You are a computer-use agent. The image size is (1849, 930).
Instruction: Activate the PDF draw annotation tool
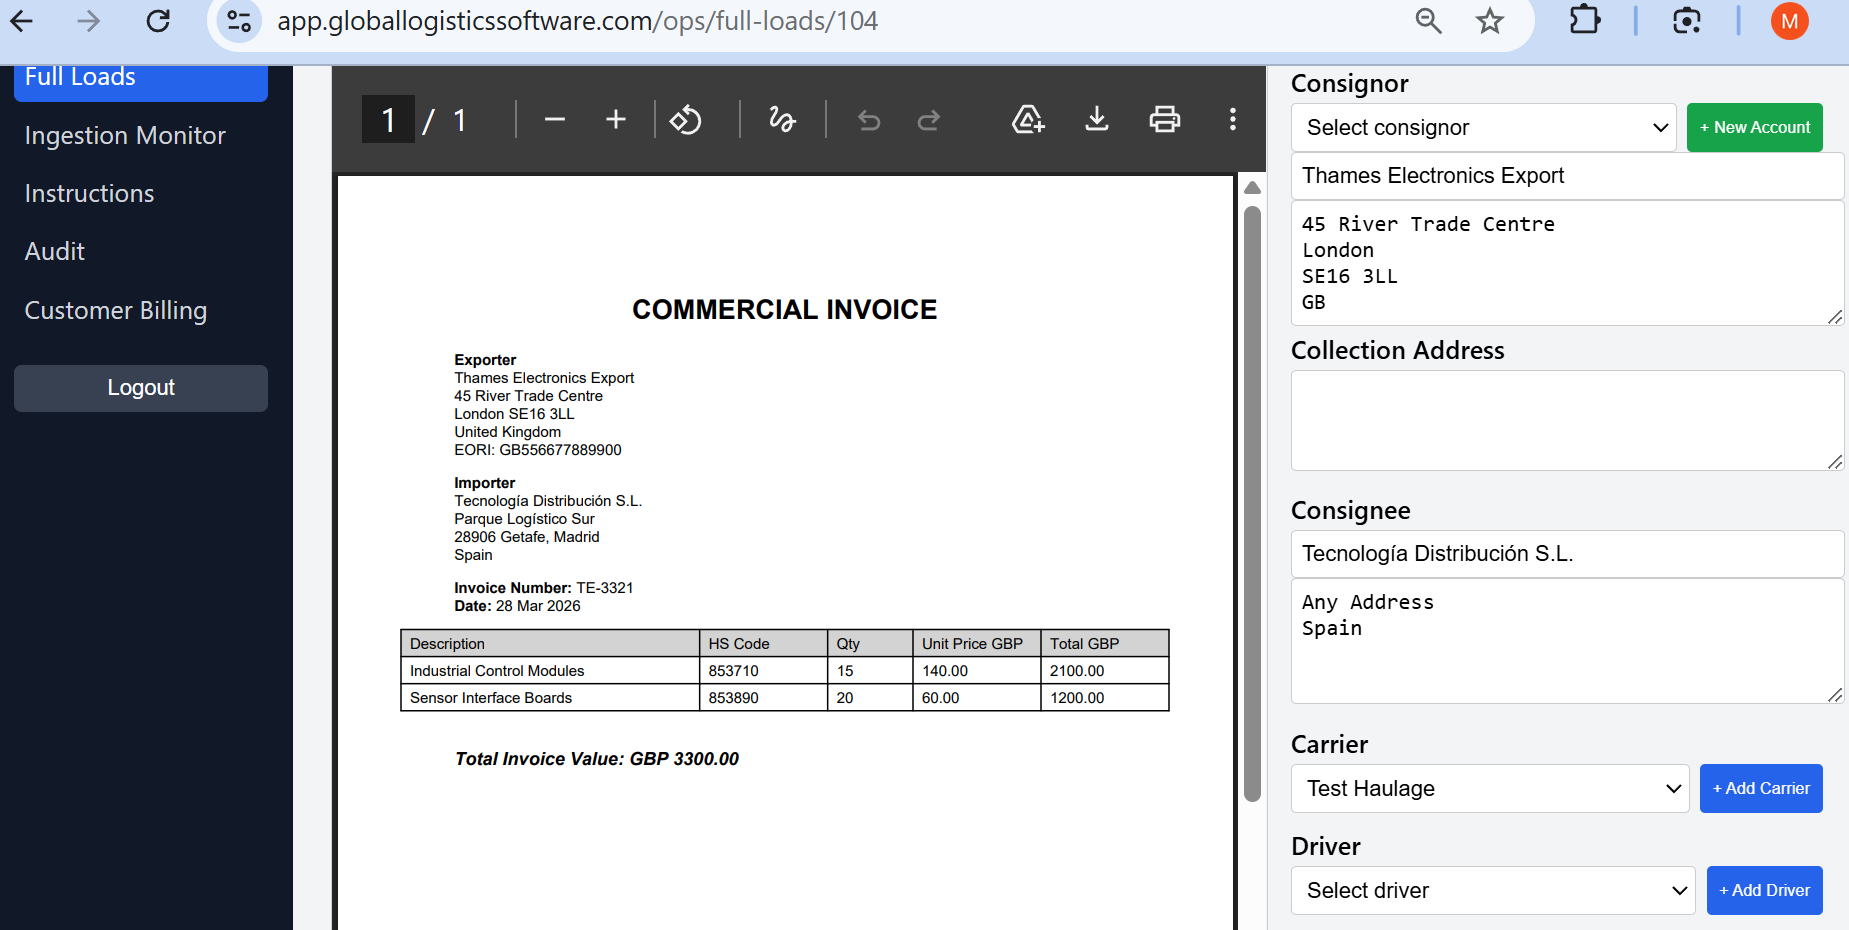pyautogui.click(x=782, y=120)
